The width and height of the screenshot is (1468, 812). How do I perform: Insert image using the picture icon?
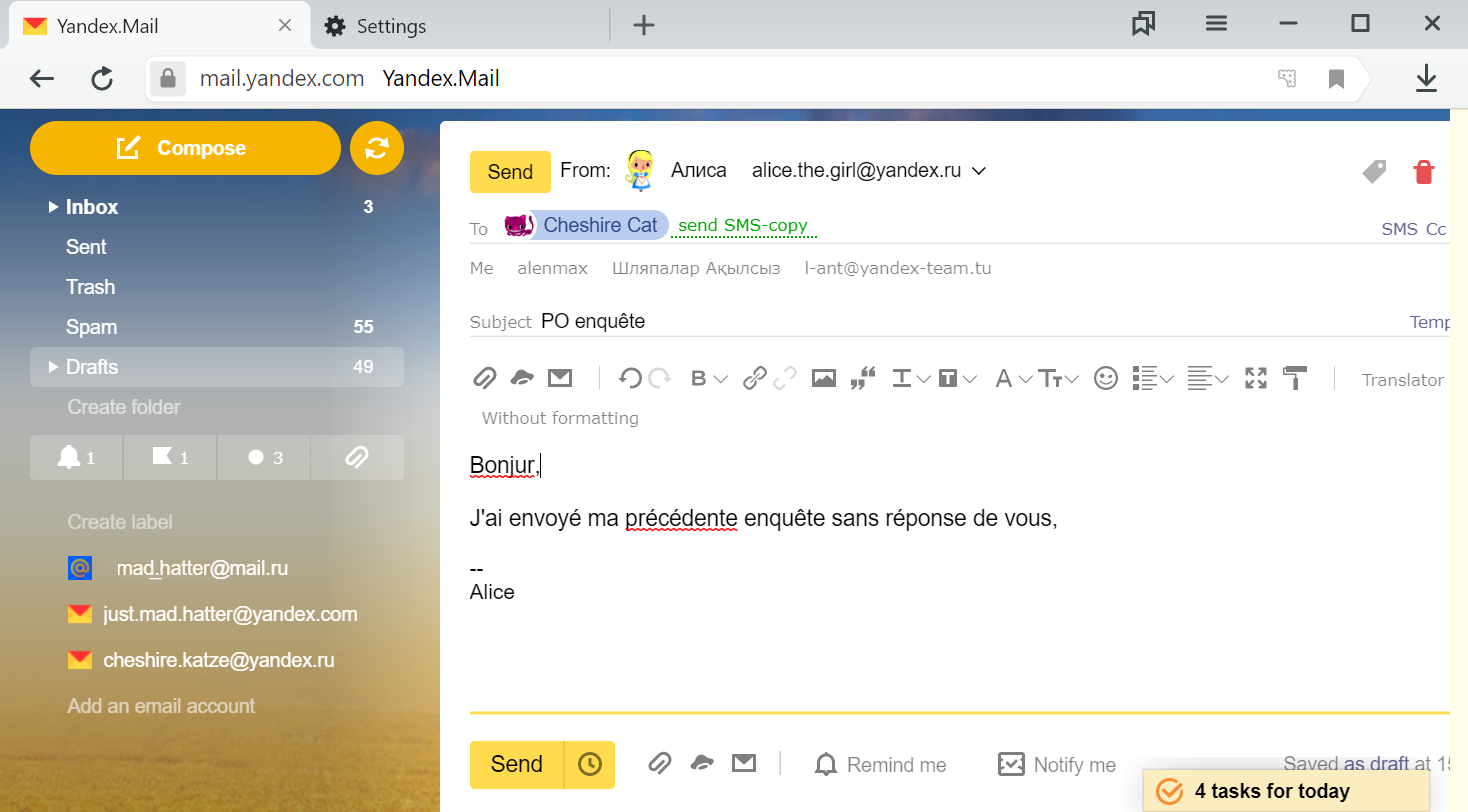[823, 378]
